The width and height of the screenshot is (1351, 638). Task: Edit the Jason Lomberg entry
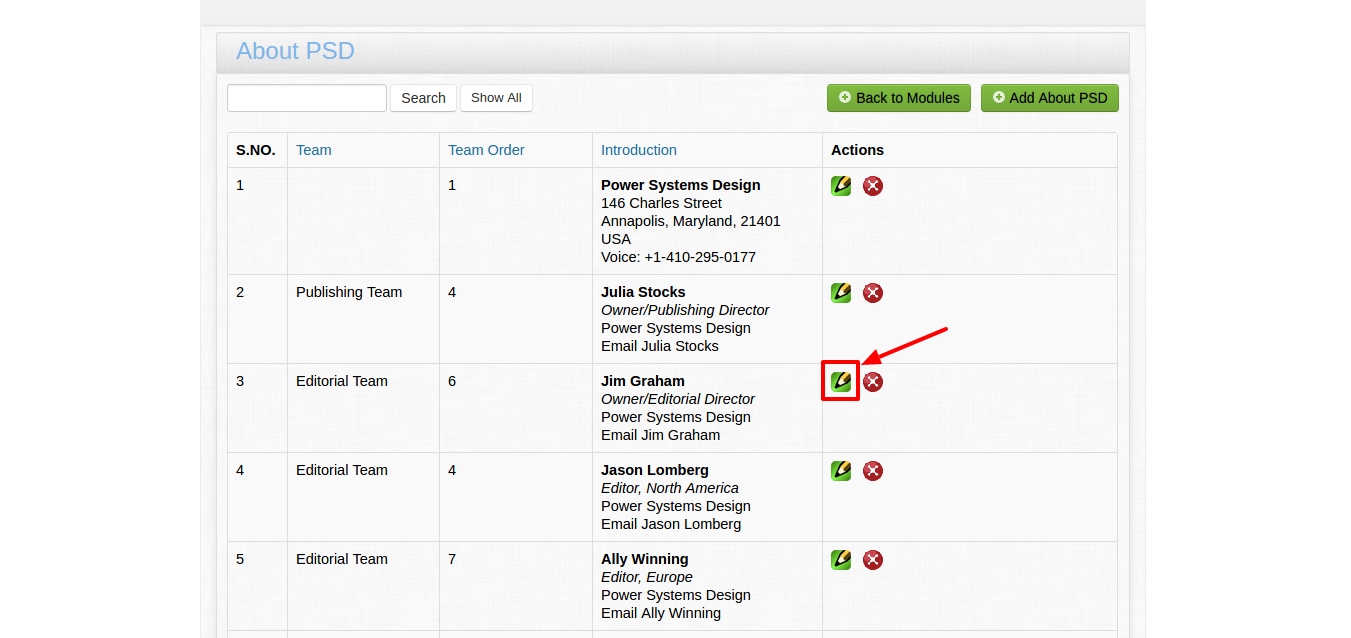[841, 470]
